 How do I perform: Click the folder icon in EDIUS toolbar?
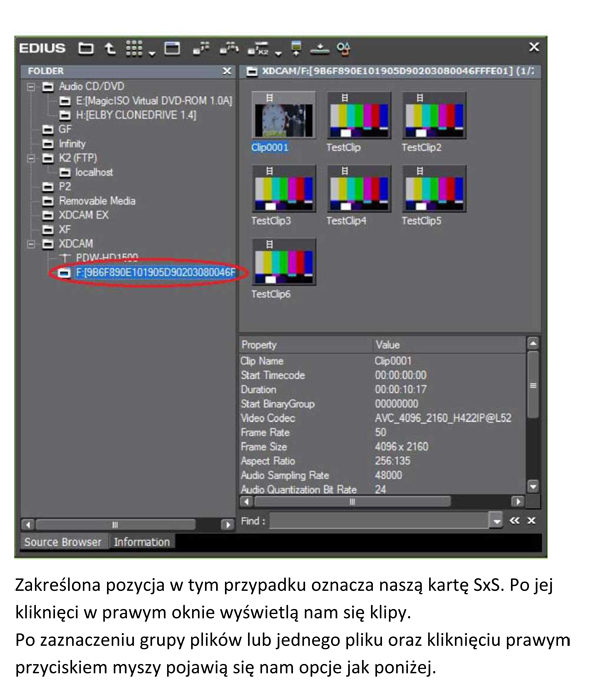(87, 47)
